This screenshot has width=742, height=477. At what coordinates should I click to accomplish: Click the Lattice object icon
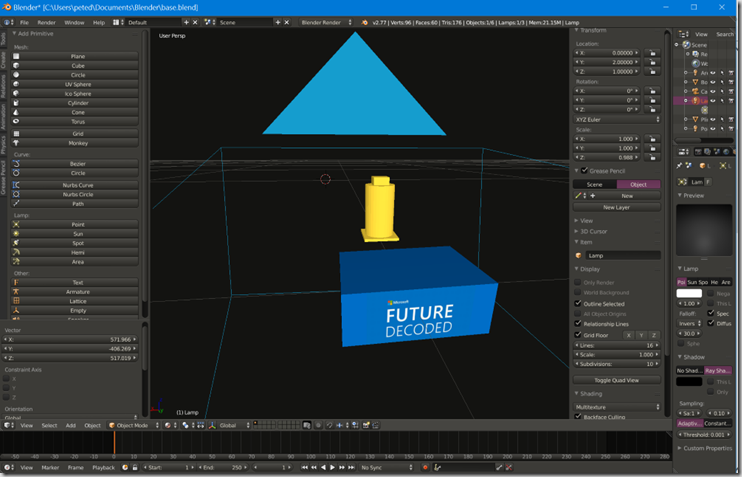[x=16, y=301]
